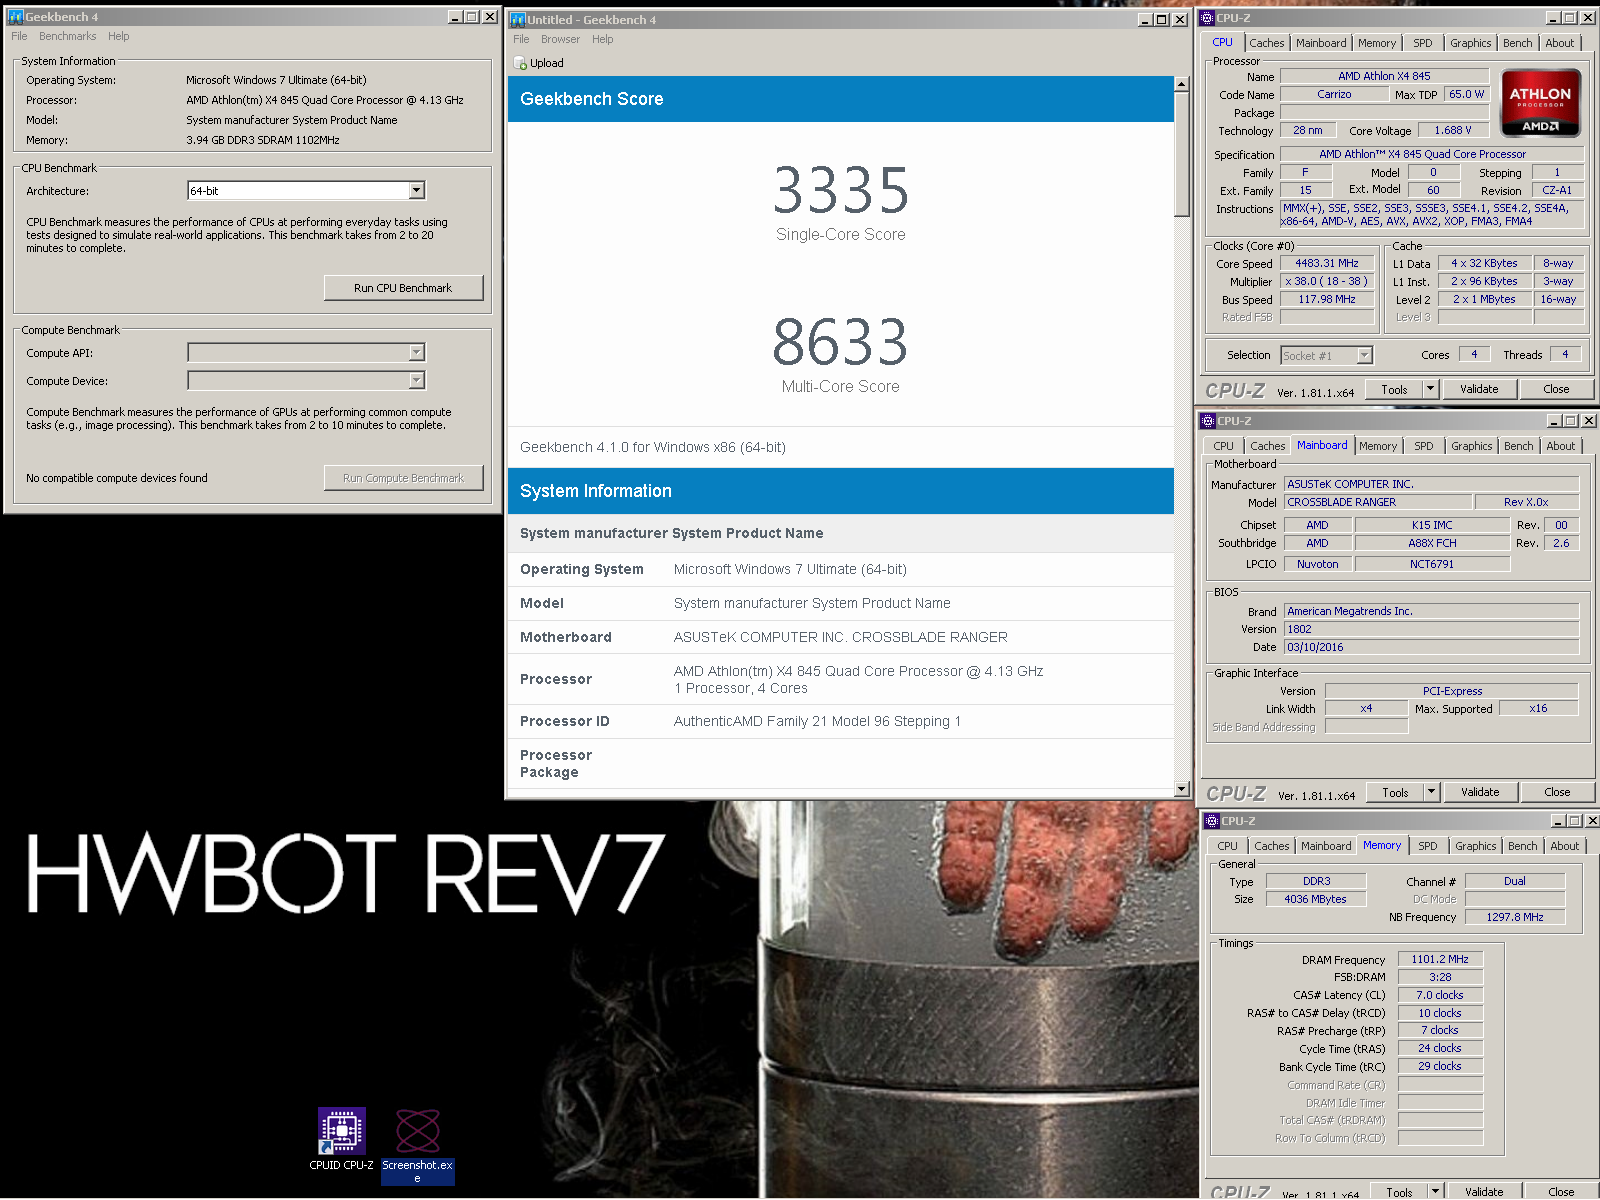The width and height of the screenshot is (1600, 1200).
Task: Click Single-Core Score 3335 value
Action: click(841, 191)
